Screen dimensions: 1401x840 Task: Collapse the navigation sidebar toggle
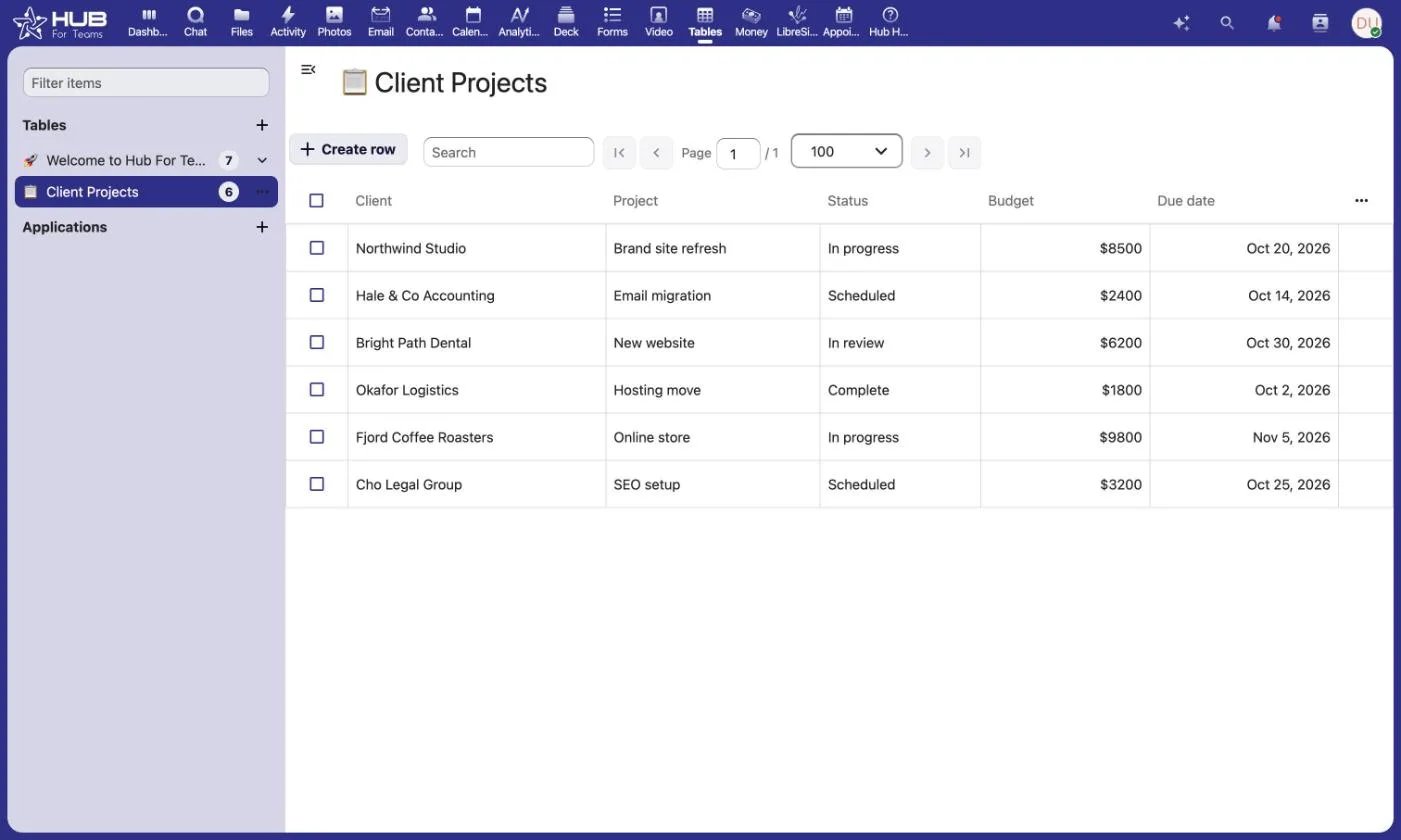click(x=308, y=69)
